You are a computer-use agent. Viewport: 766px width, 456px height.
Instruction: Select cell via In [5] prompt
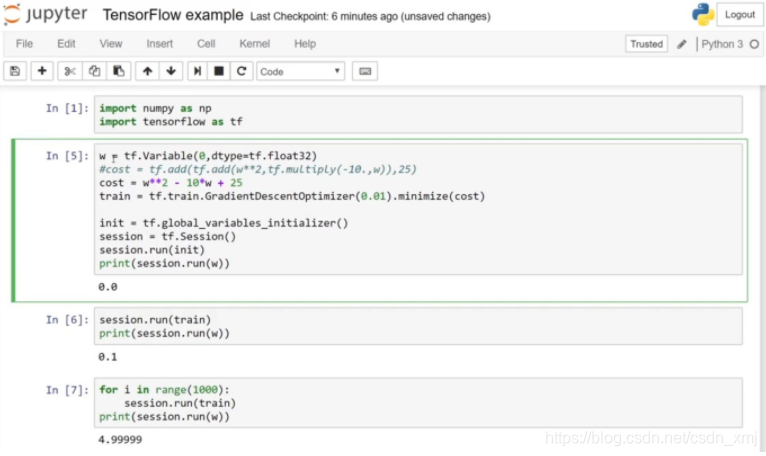pyautogui.click(x=67, y=156)
